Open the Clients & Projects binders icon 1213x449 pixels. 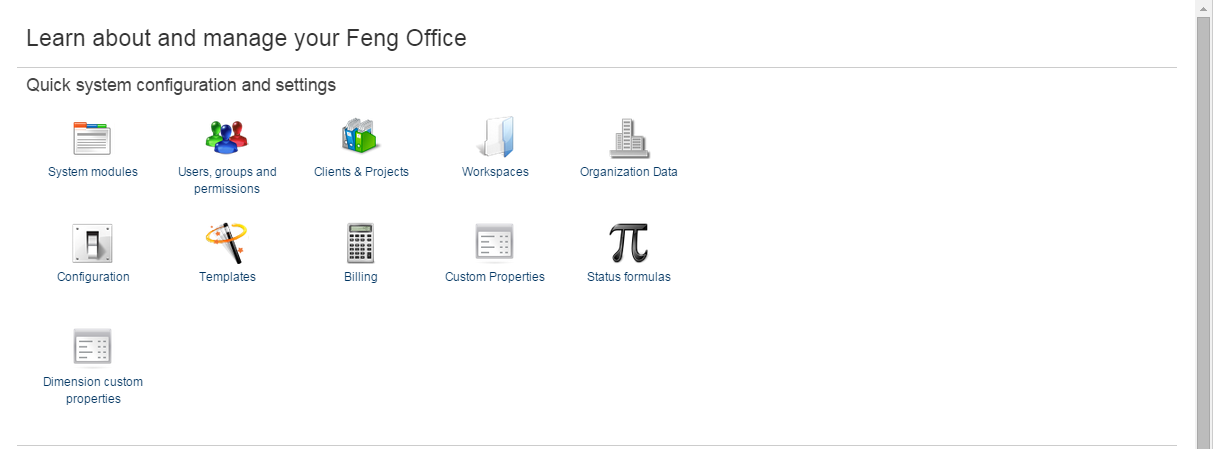coord(361,137)
